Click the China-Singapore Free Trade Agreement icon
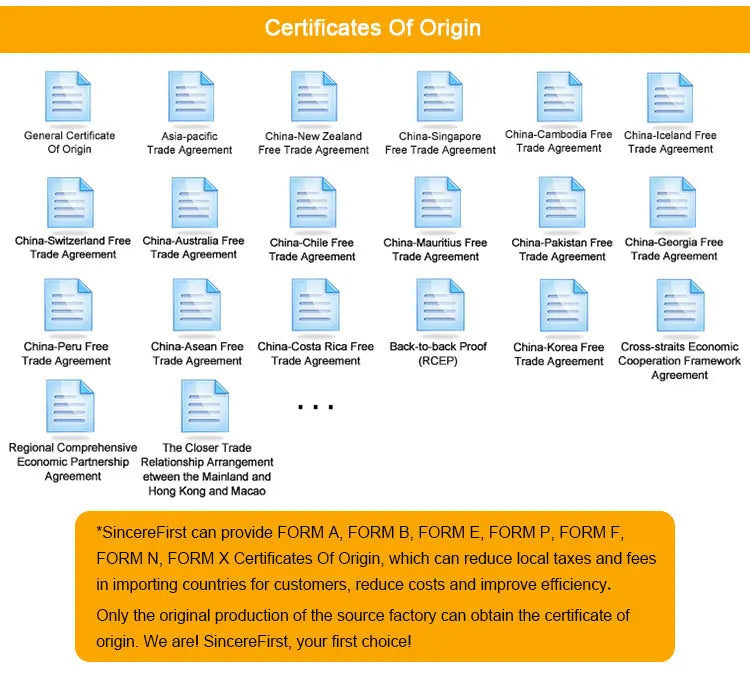Image resolution: width=750 pixels, height=673 pixels. pos(440,96)
